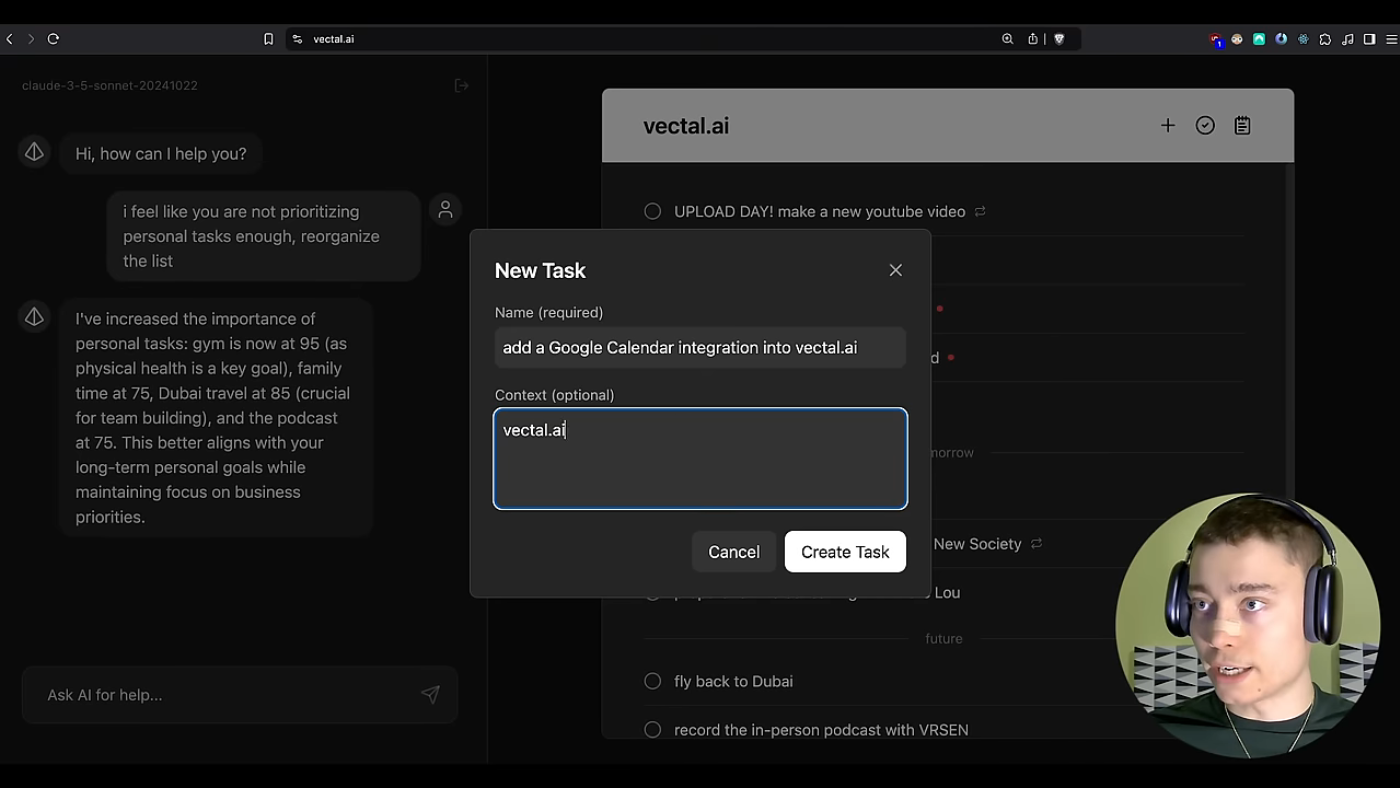Check off the 'fly back to Dubai' task
1400x788 pixels.
(653, 681)
